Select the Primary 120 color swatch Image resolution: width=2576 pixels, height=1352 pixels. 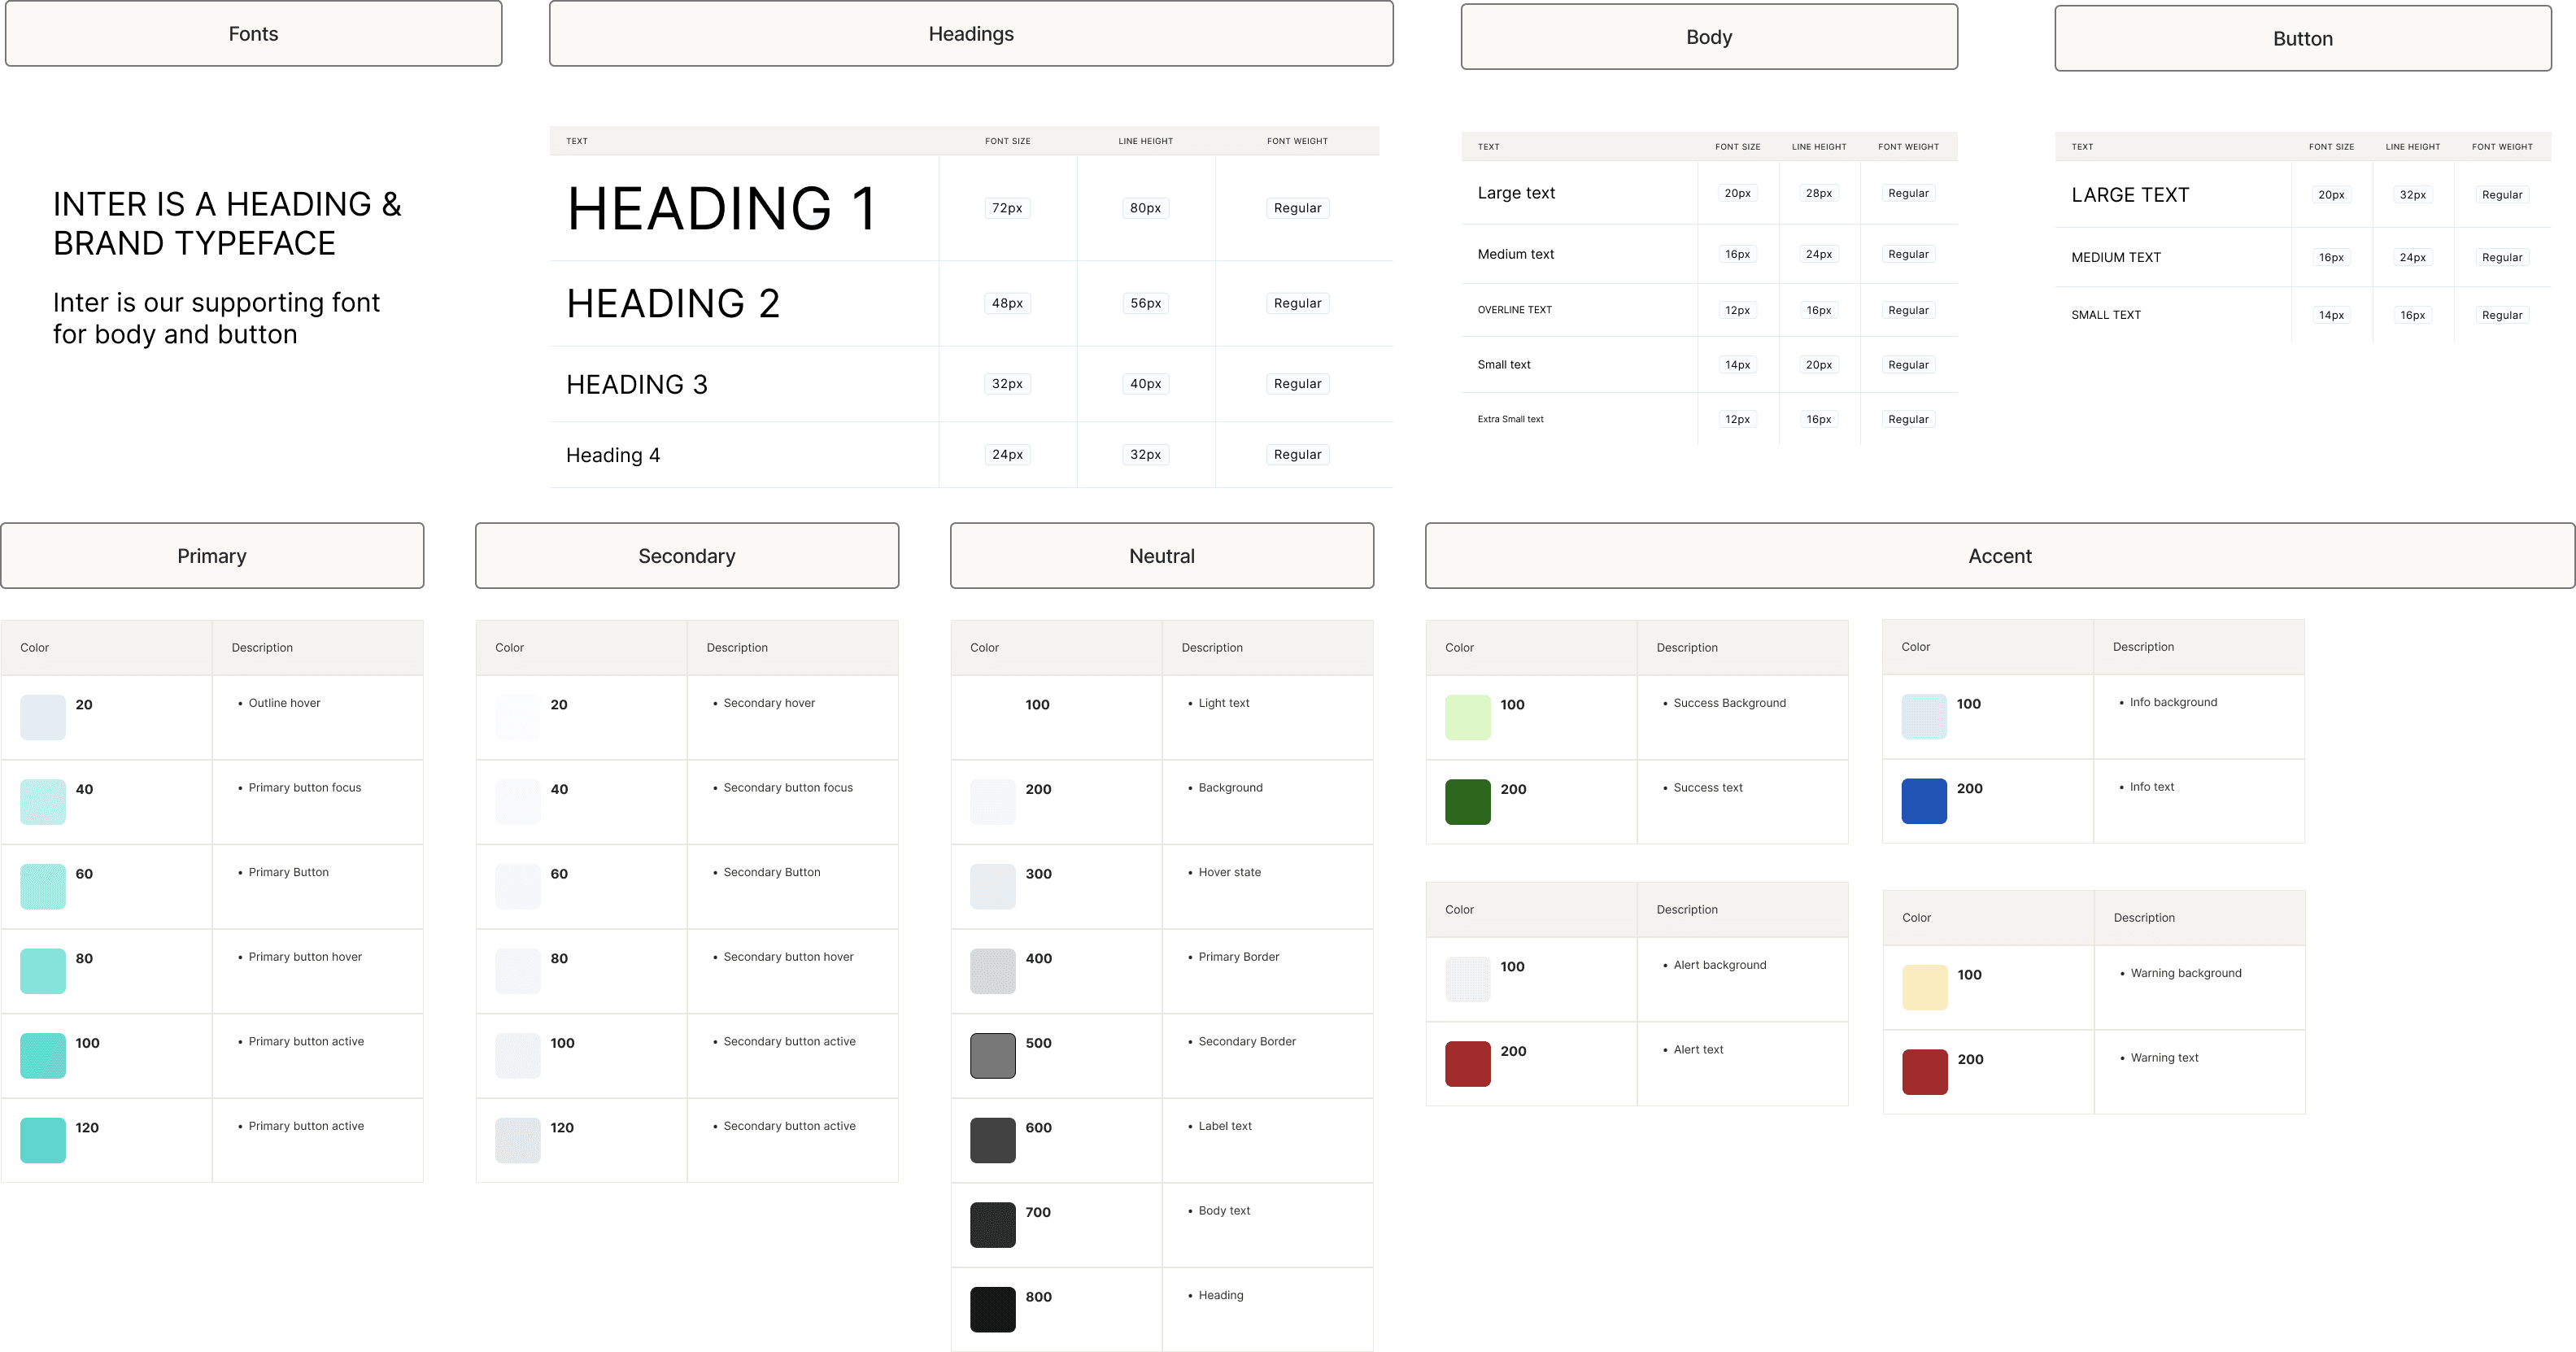tap(43, 1141)
